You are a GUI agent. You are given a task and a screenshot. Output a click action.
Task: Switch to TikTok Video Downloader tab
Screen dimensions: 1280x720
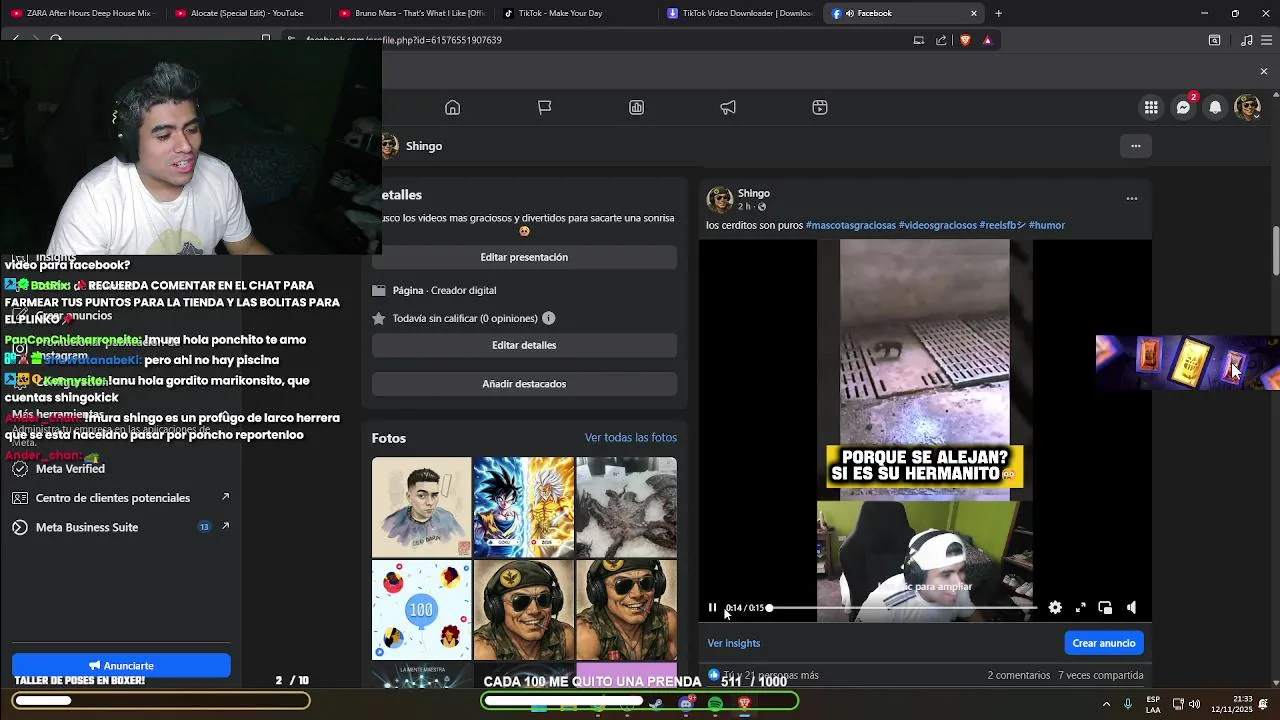(740, 13)
